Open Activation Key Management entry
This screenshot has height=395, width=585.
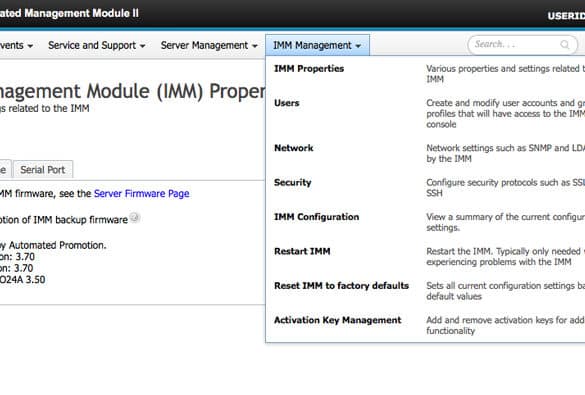[x=338, y=320]
